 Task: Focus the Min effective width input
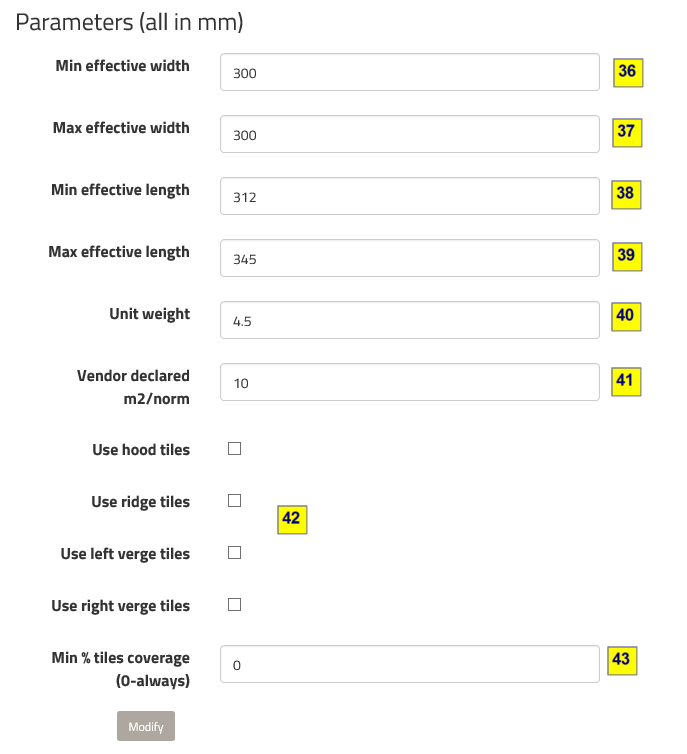[x=409, y=73]
